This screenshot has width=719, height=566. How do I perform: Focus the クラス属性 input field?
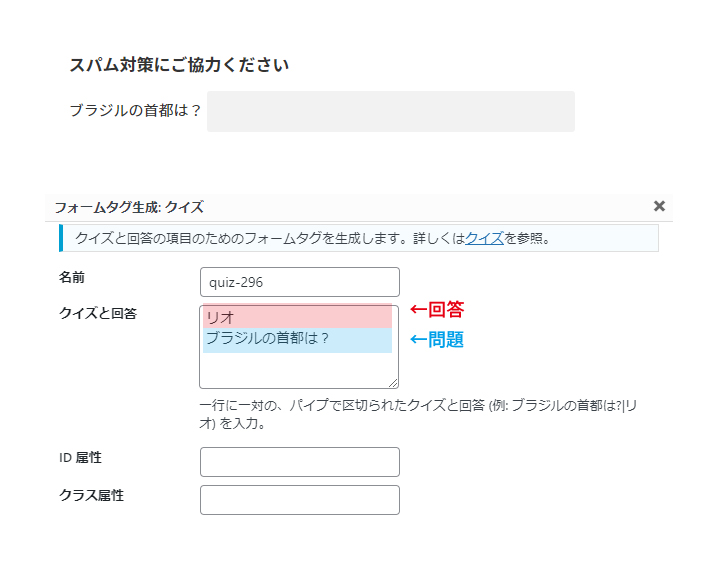(x=299, y=500)
